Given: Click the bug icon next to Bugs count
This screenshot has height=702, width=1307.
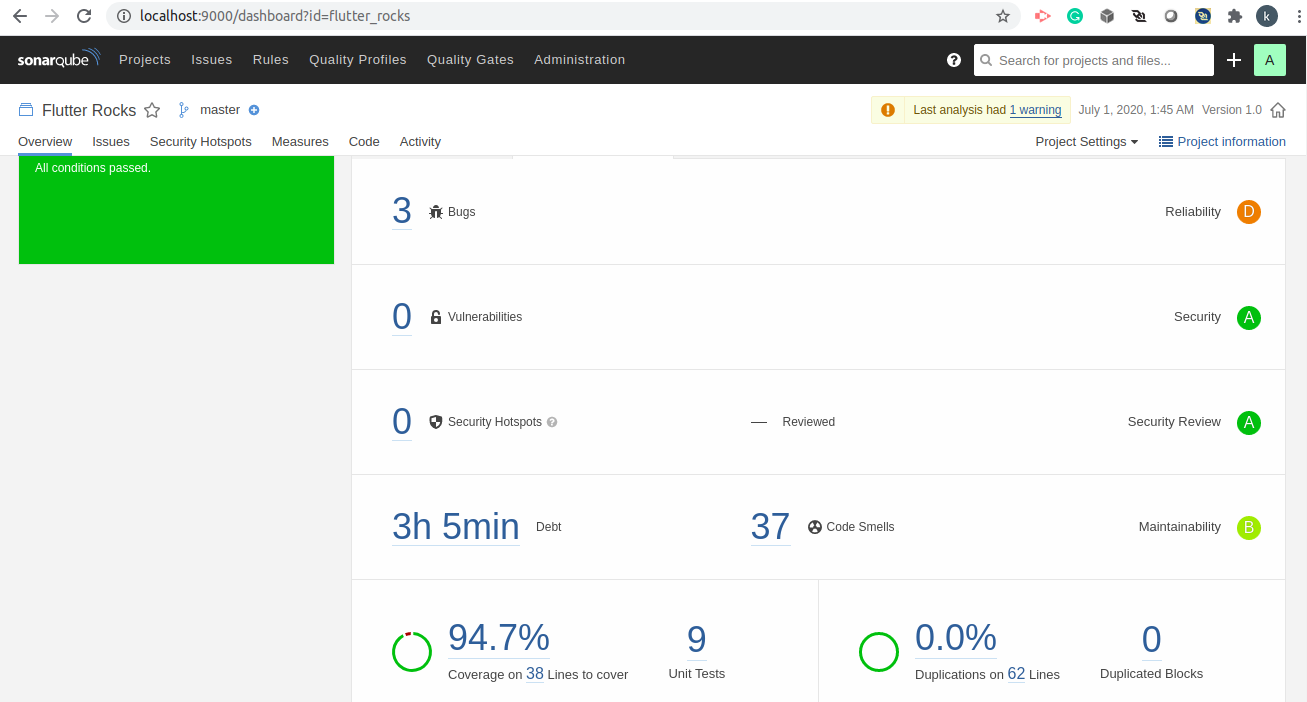Looking at the screenshot, I should pyautogui.click(x=435, y=211).
